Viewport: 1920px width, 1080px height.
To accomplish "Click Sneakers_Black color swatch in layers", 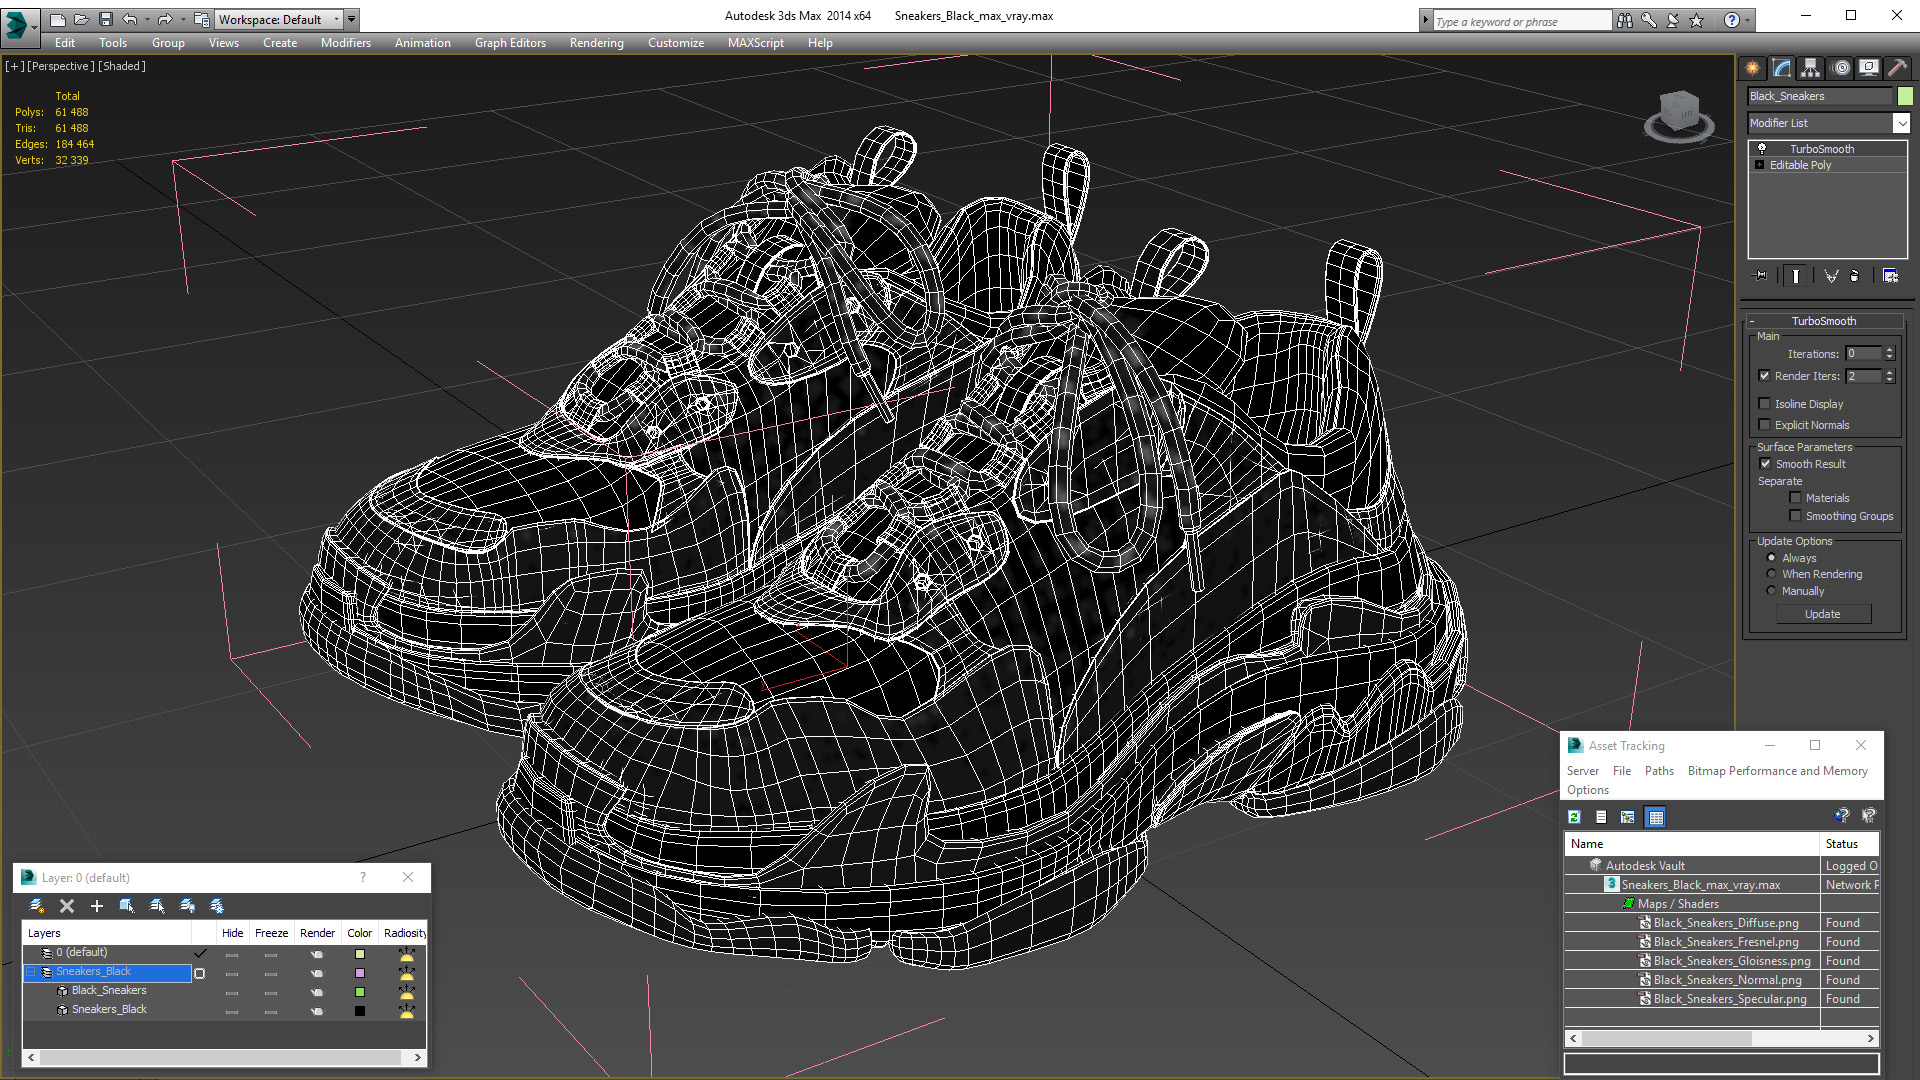I will click(360, 972).
